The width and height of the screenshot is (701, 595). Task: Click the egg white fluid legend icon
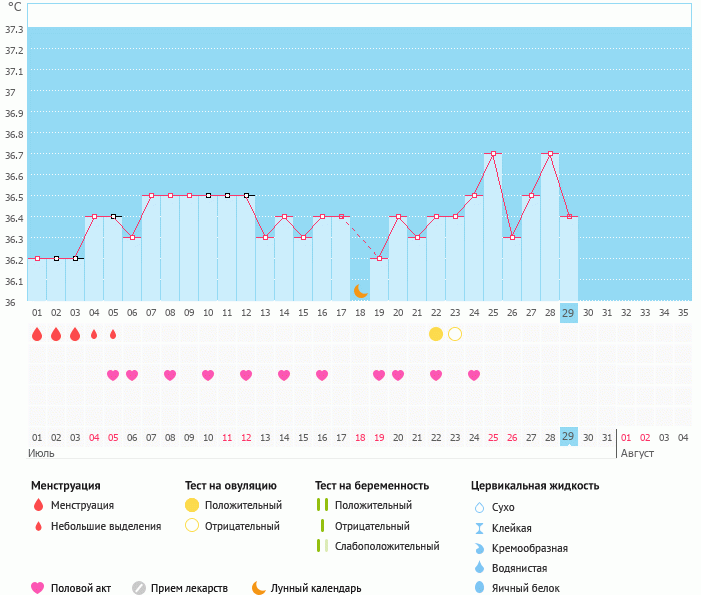tap(480, 588)
